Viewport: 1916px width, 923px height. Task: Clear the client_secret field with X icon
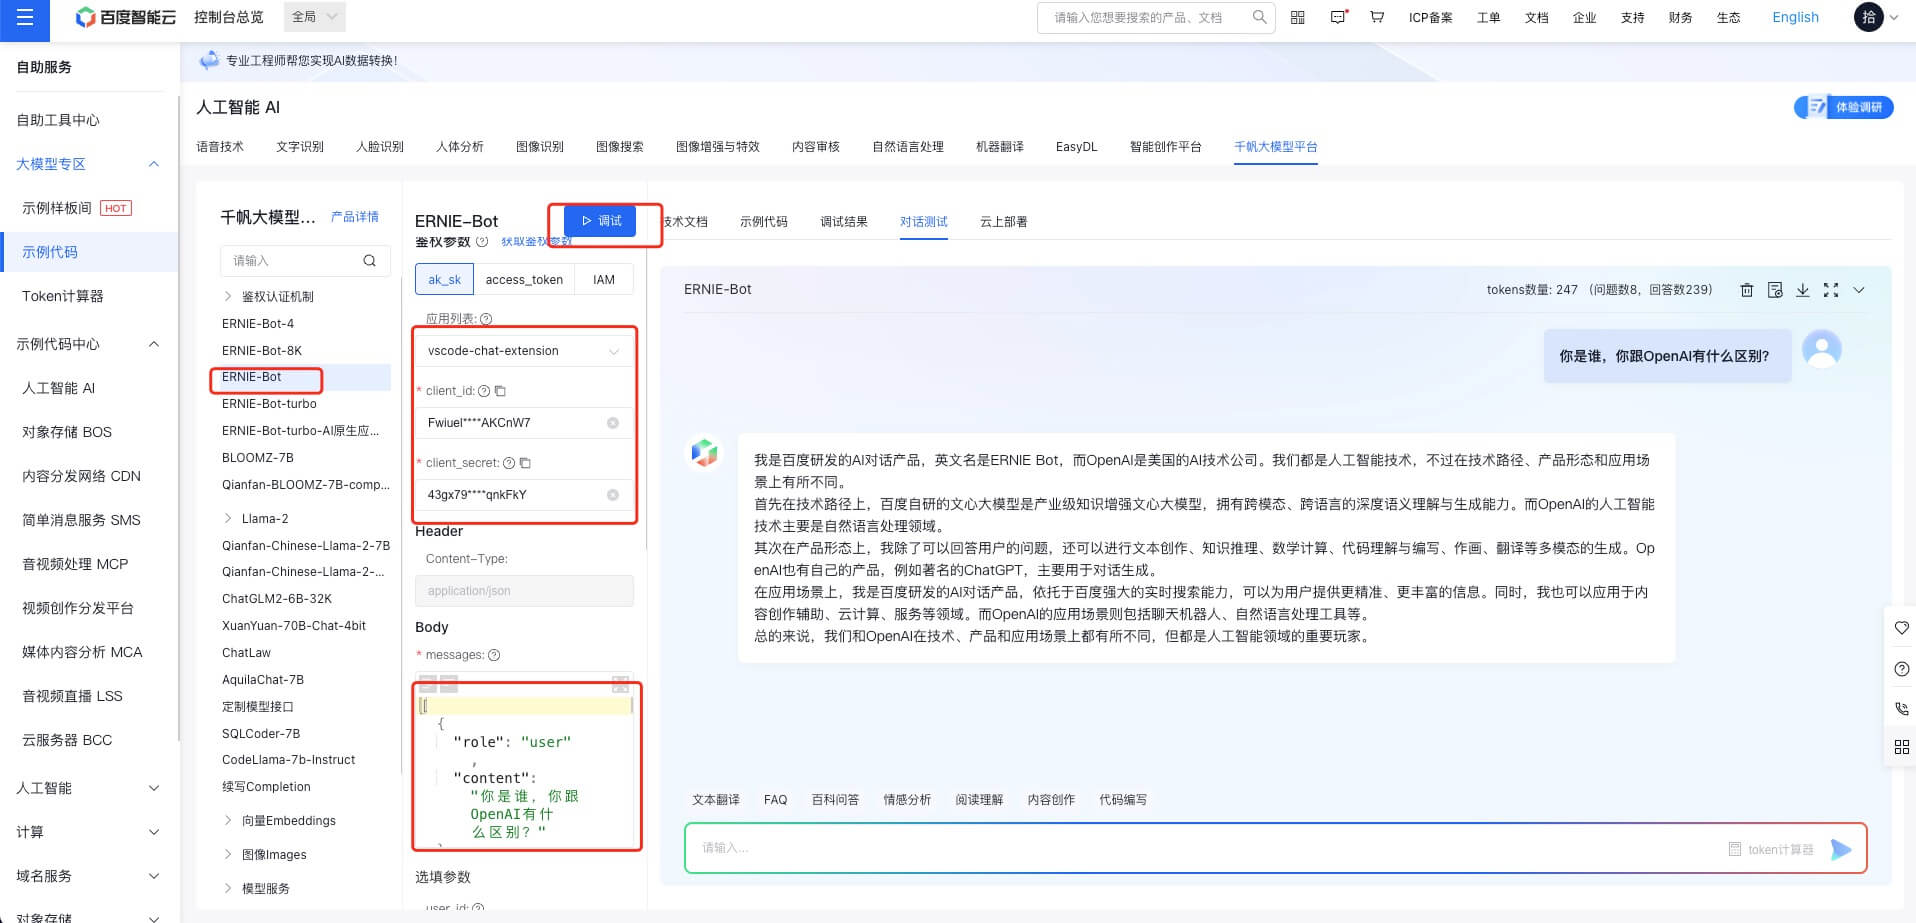tap(613, 495)
